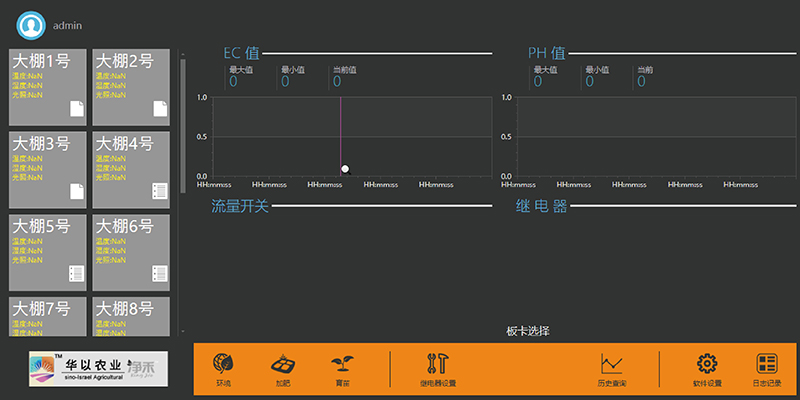Click the EC 当前值 value
This screenshot has height=400, width=800.
point(337,82)
